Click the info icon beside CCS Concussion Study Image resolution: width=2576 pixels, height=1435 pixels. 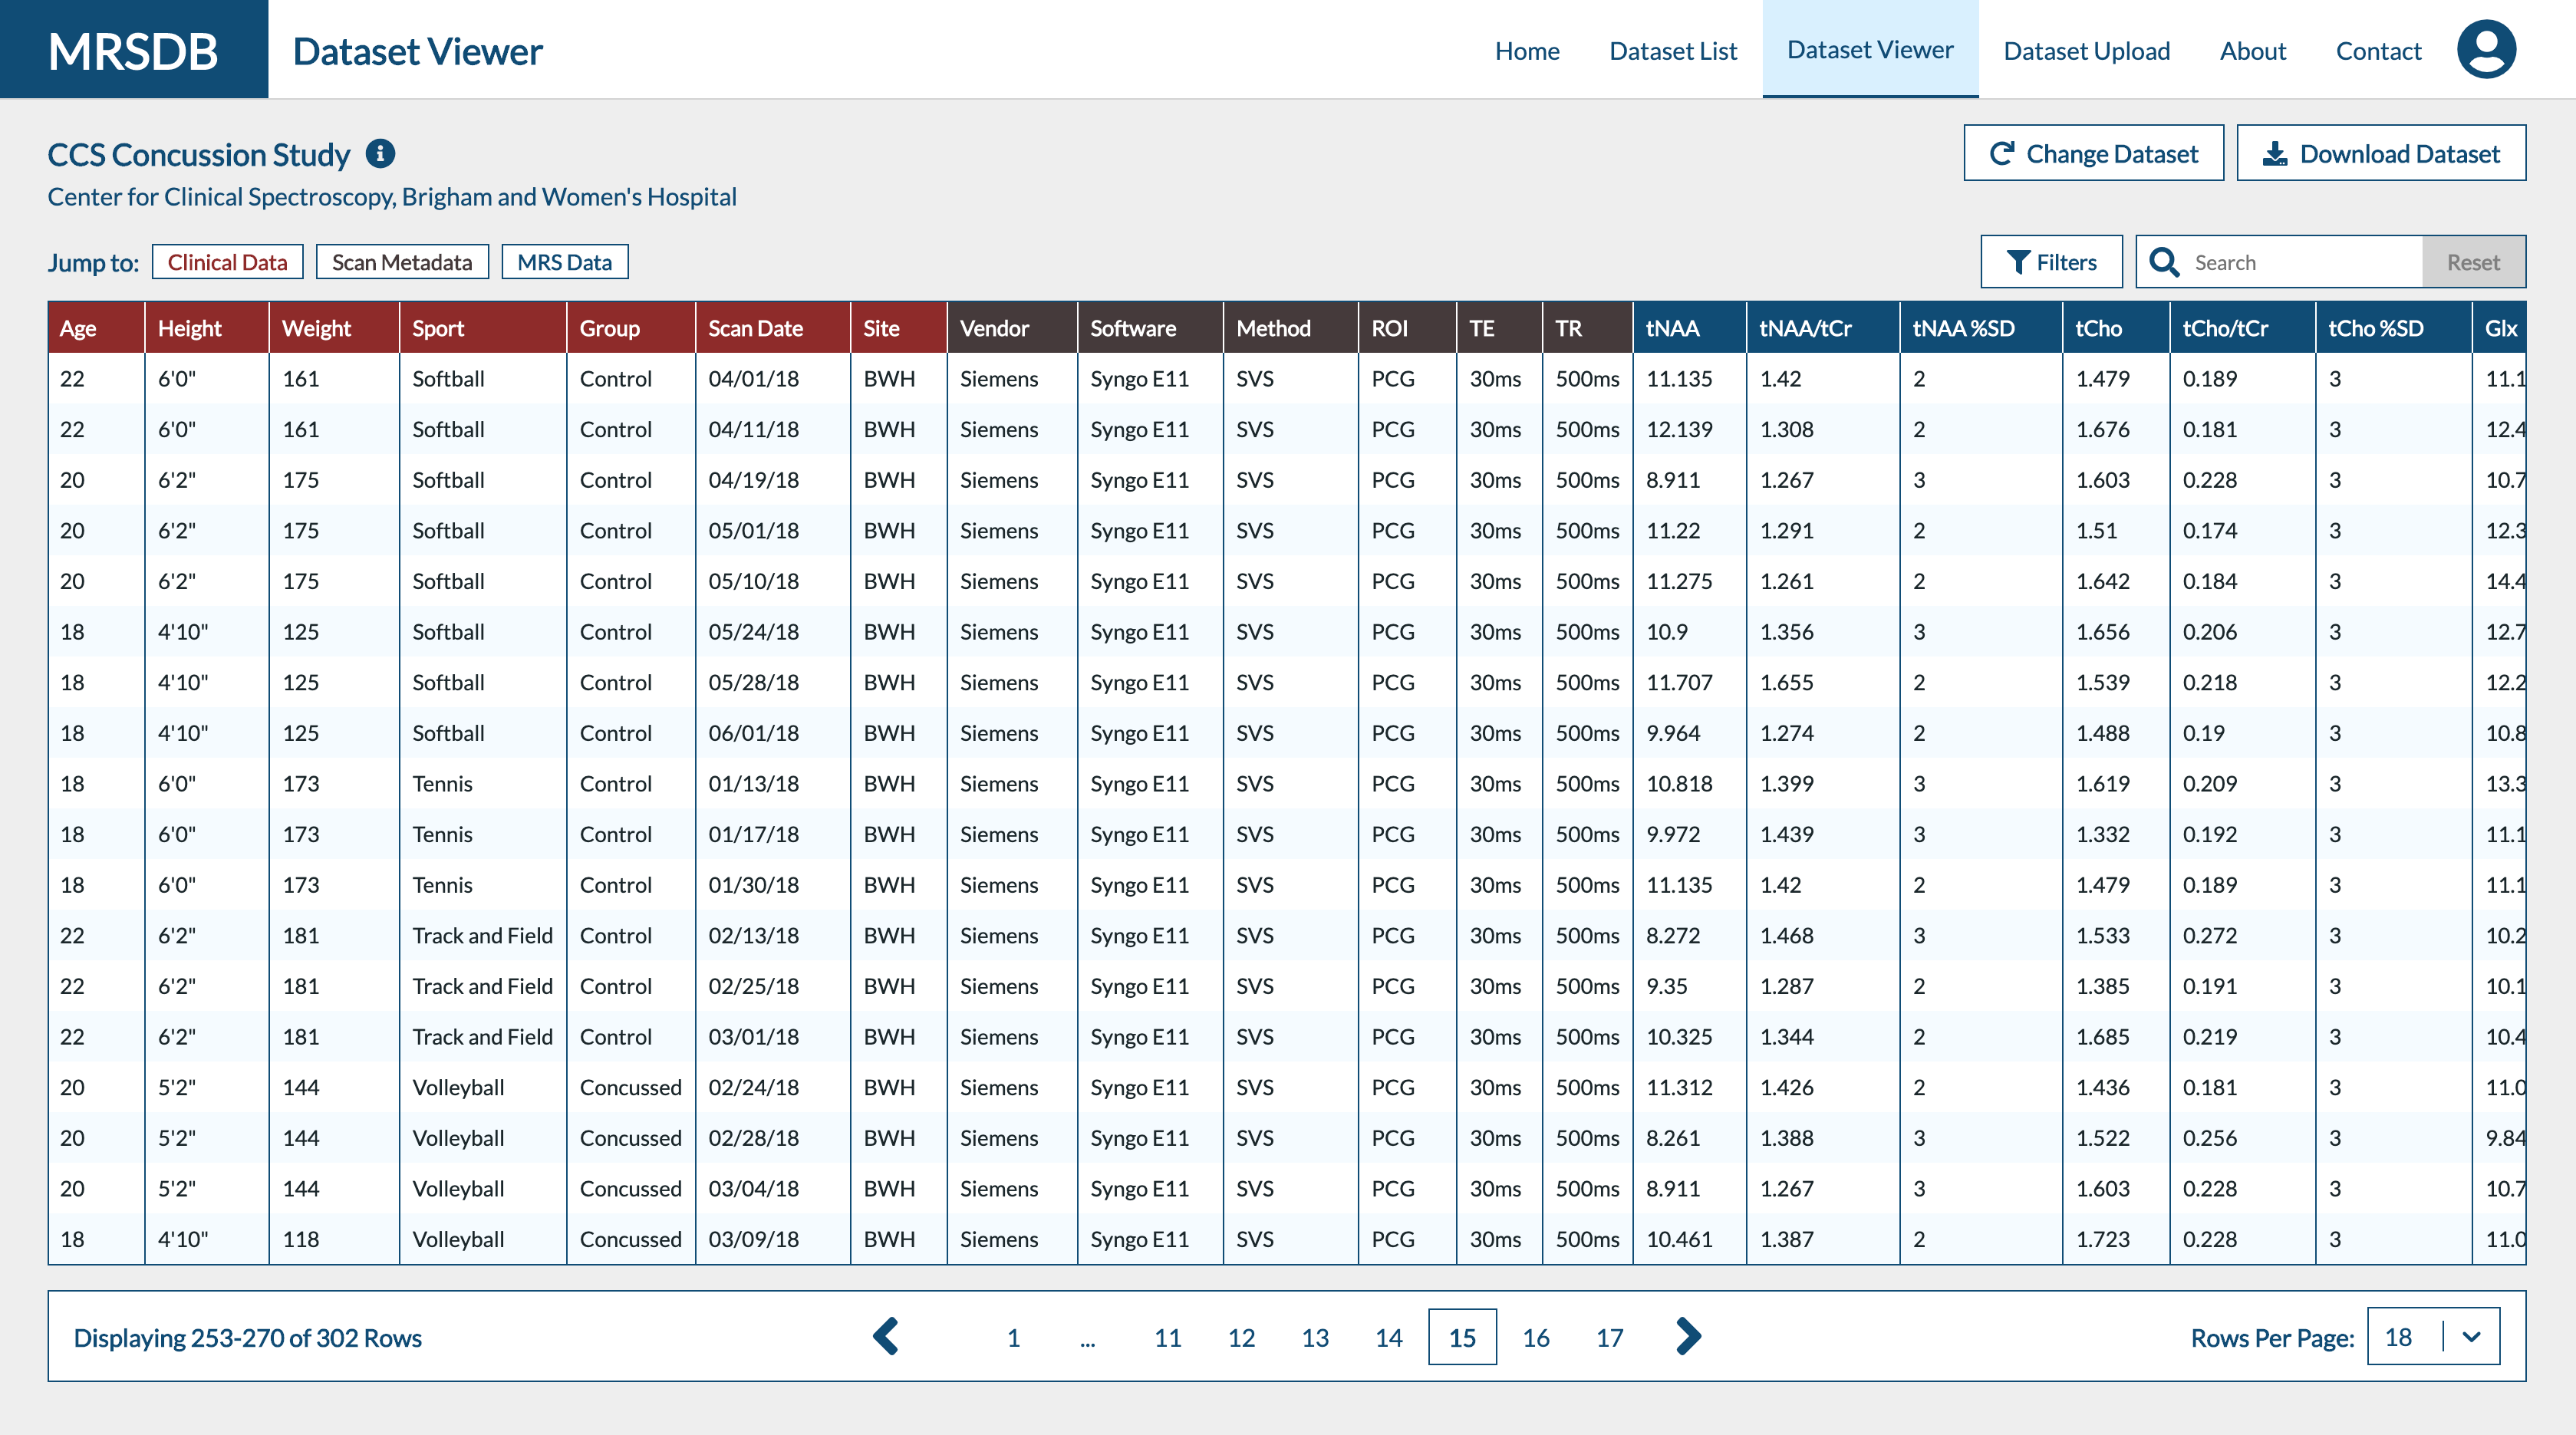[x=380, y=154]
